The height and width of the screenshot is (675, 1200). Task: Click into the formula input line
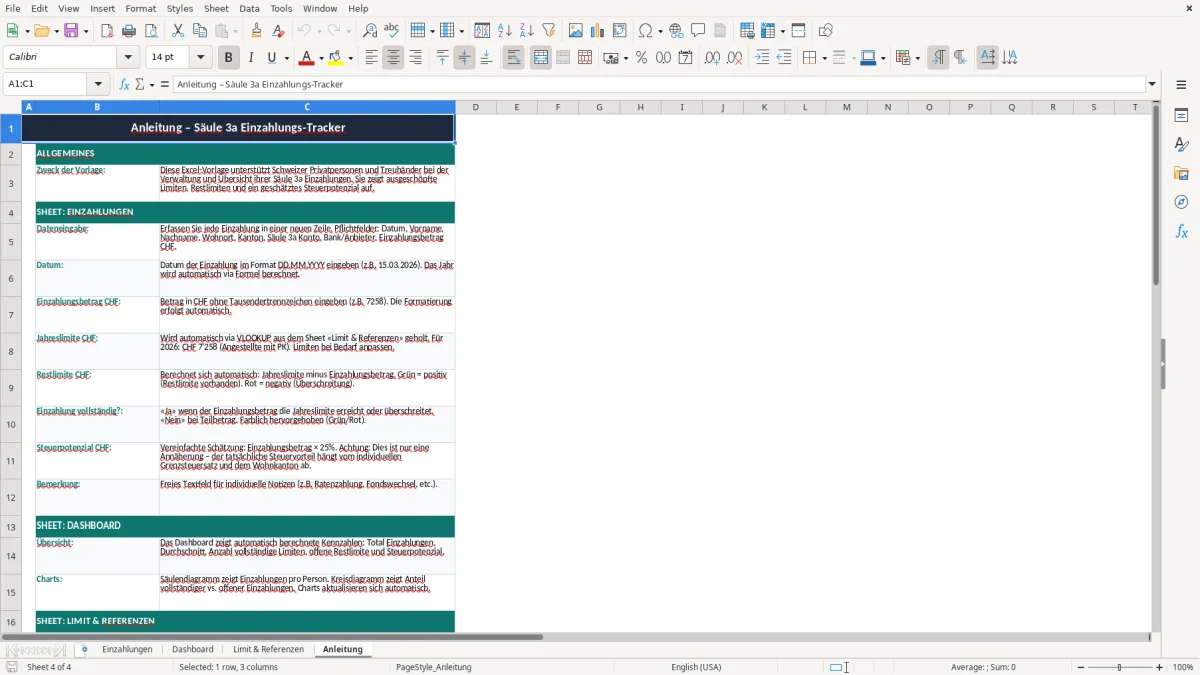tap(659, 84)
